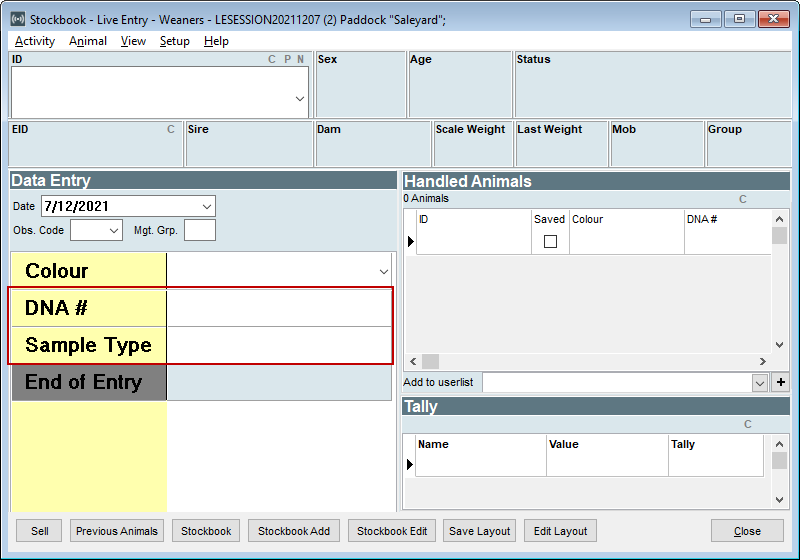Open the Help menu
This screenshot has height=560, width=800.
tap(216, 41)
